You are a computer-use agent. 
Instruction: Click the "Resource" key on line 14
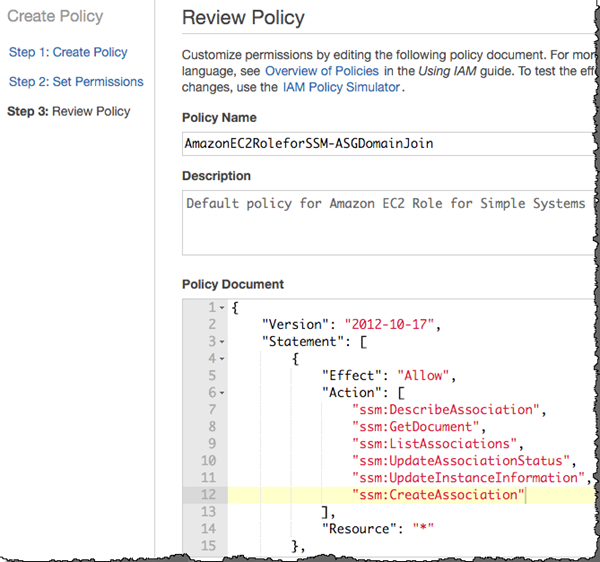(x=359, y=529)
